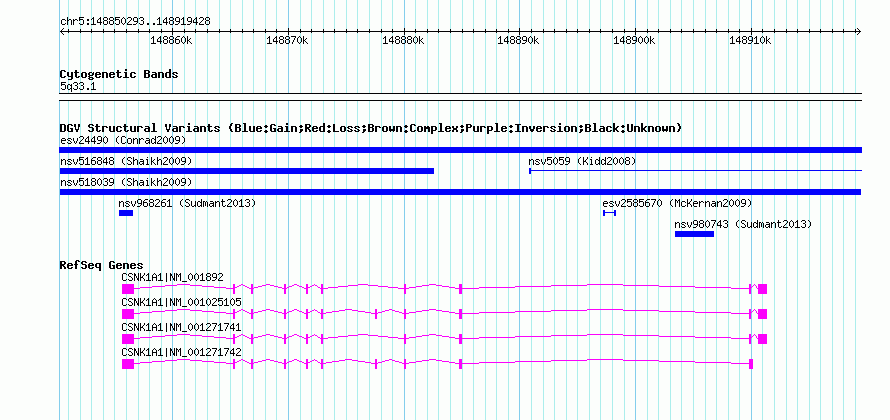Click the 148900k ruler tick label
Screen dimensions: 890x420
click(635, 40)
